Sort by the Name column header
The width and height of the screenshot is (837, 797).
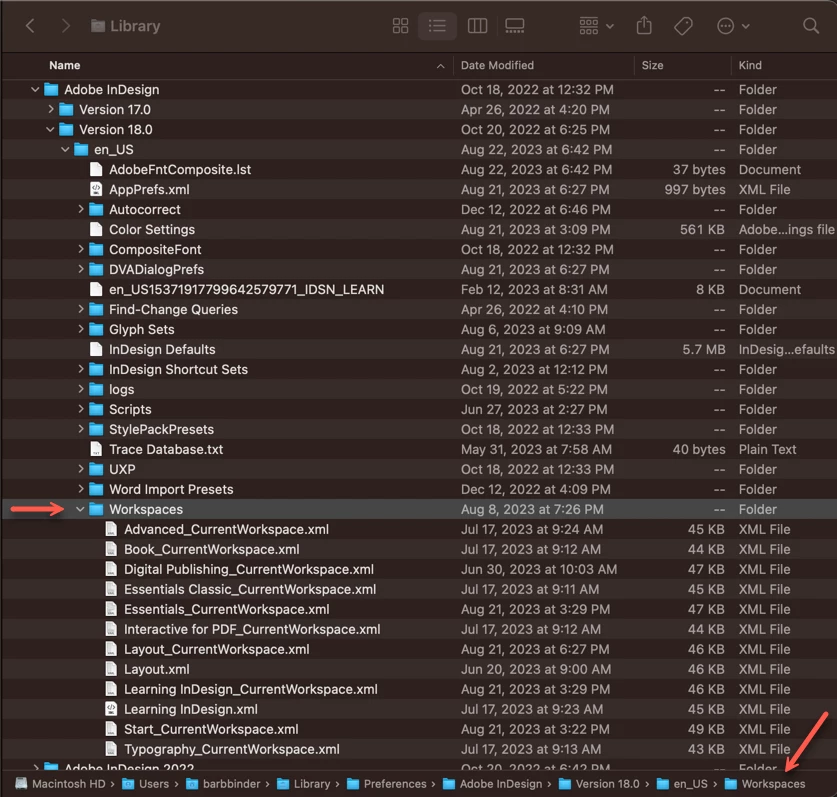[65, 65]
